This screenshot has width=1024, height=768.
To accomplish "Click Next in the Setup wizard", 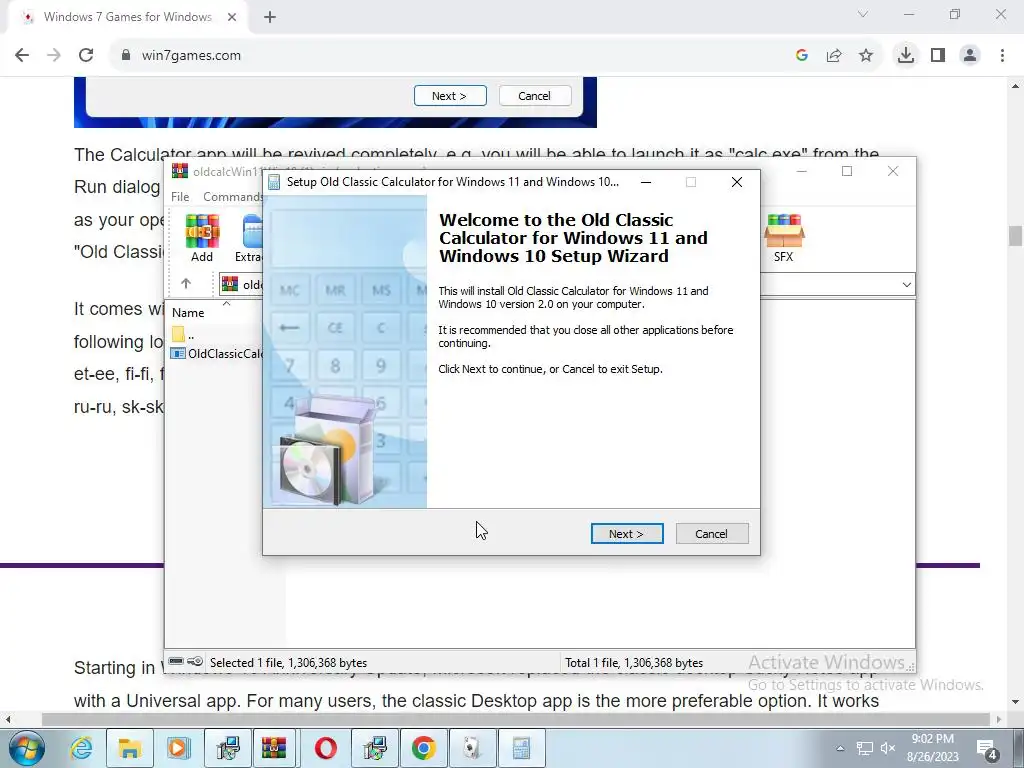I will coord(627,534).
